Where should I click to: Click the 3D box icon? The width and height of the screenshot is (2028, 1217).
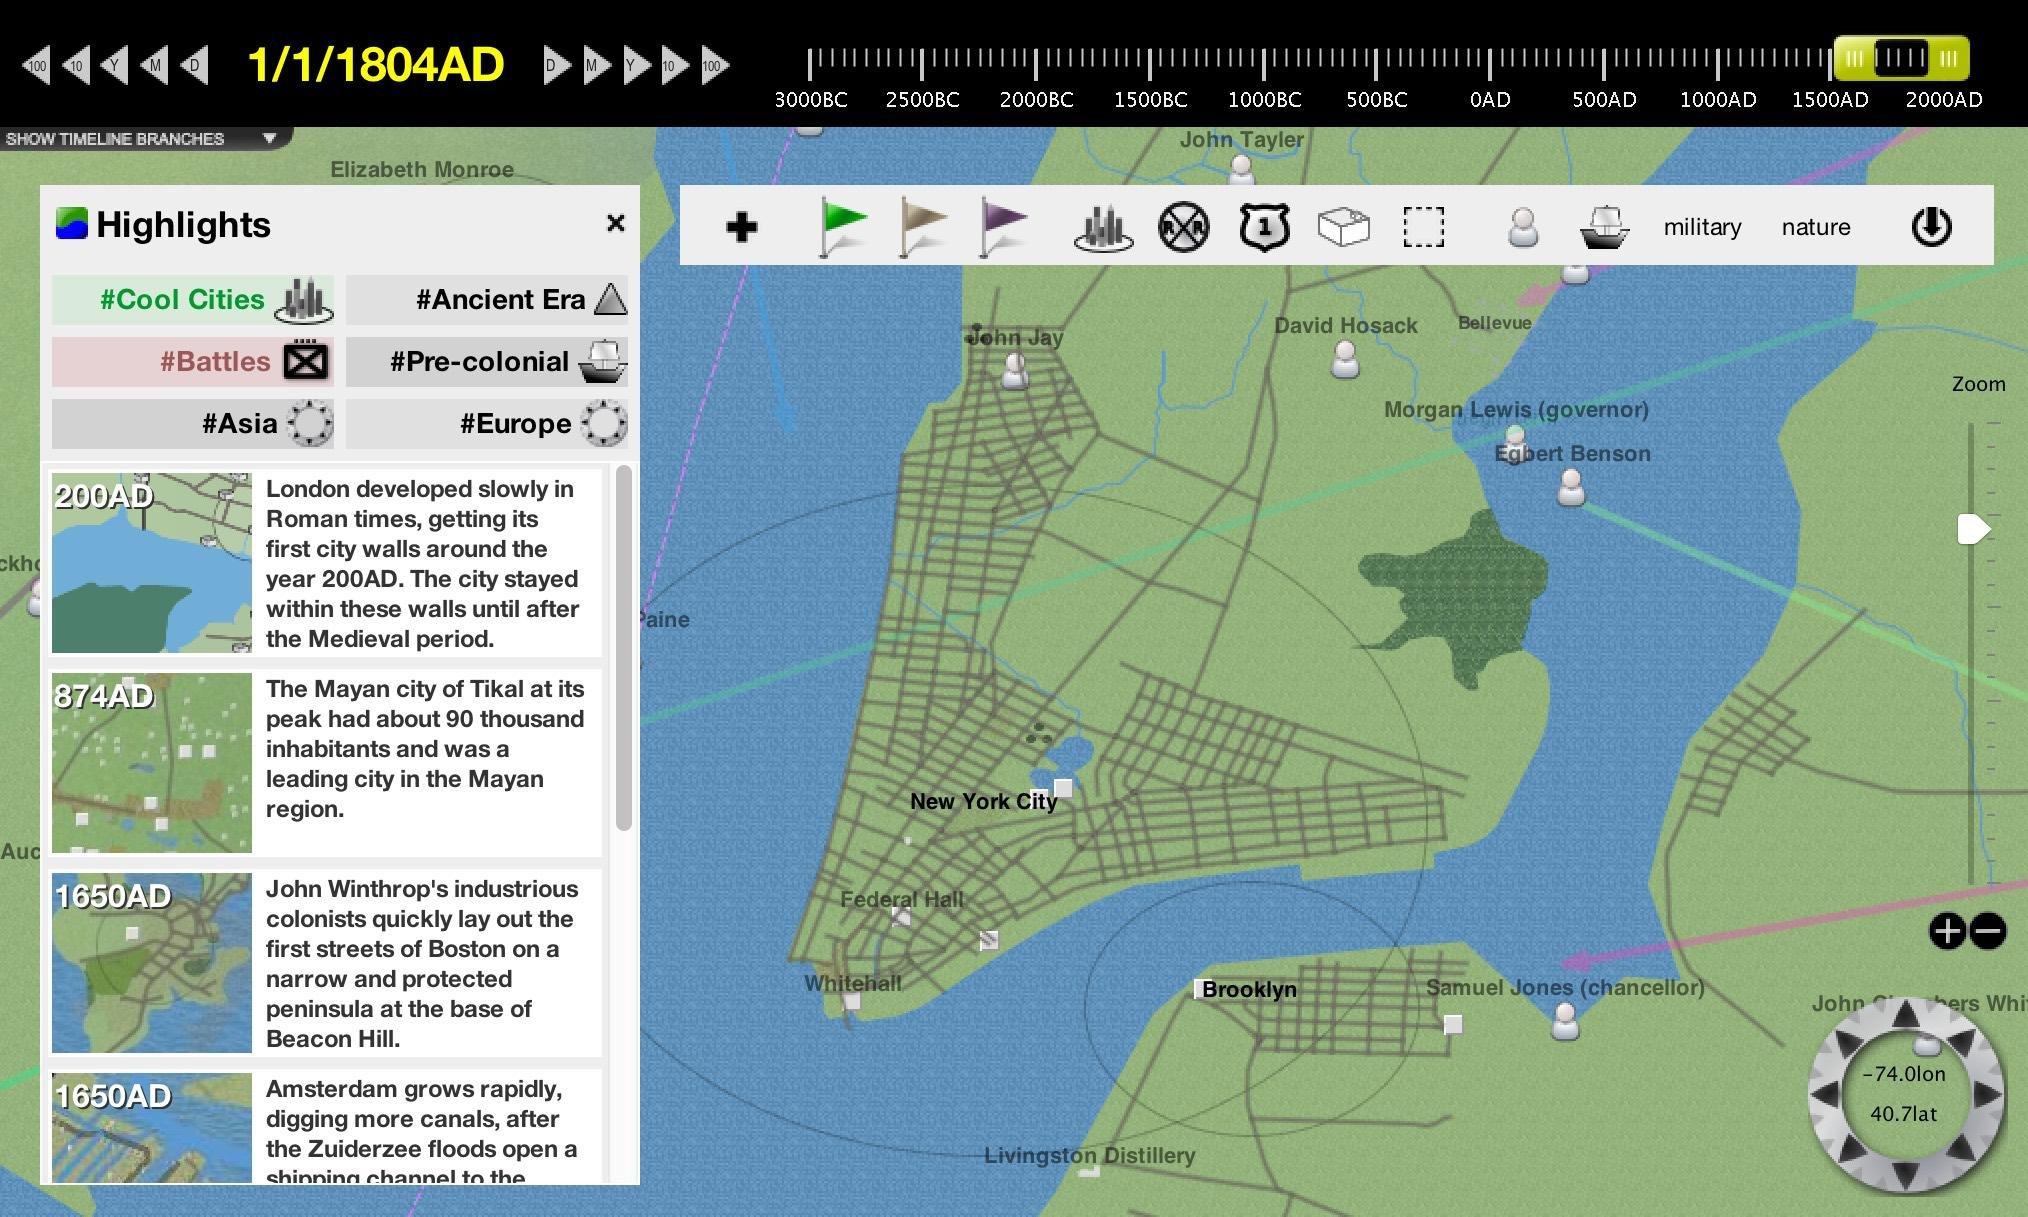pyautogui.click(x=1343, y=227)
